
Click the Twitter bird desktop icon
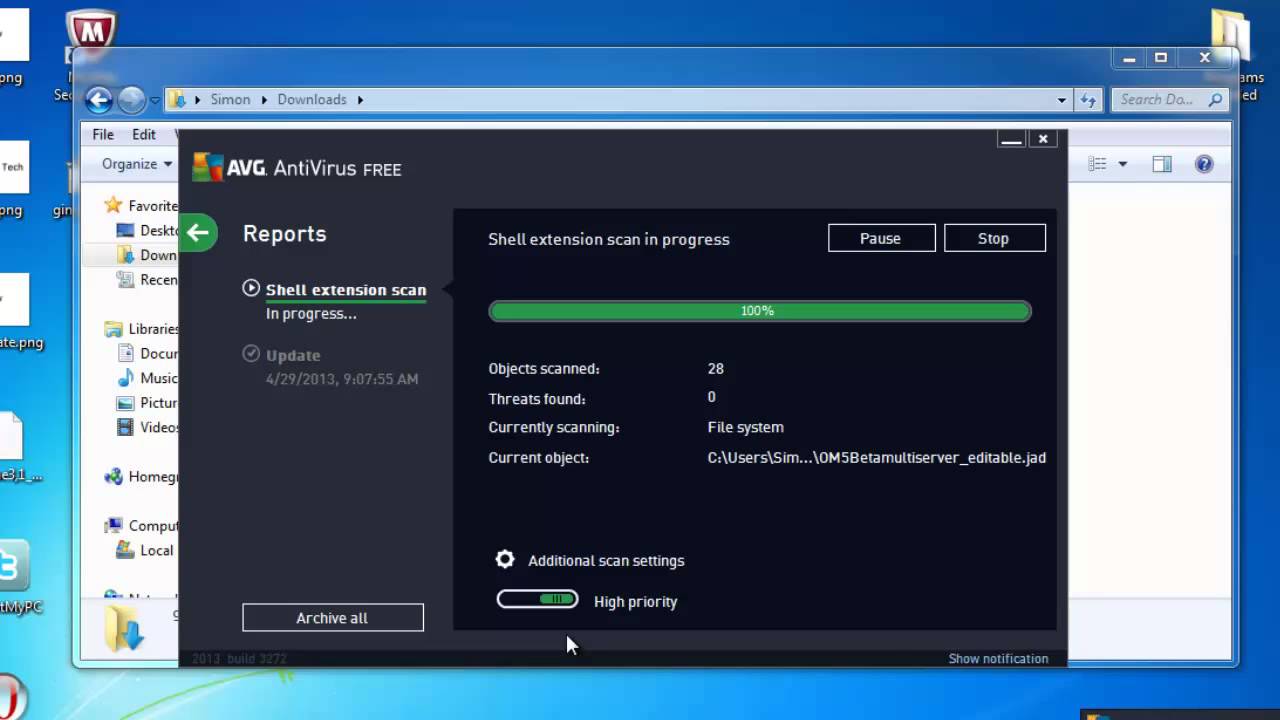12,566
